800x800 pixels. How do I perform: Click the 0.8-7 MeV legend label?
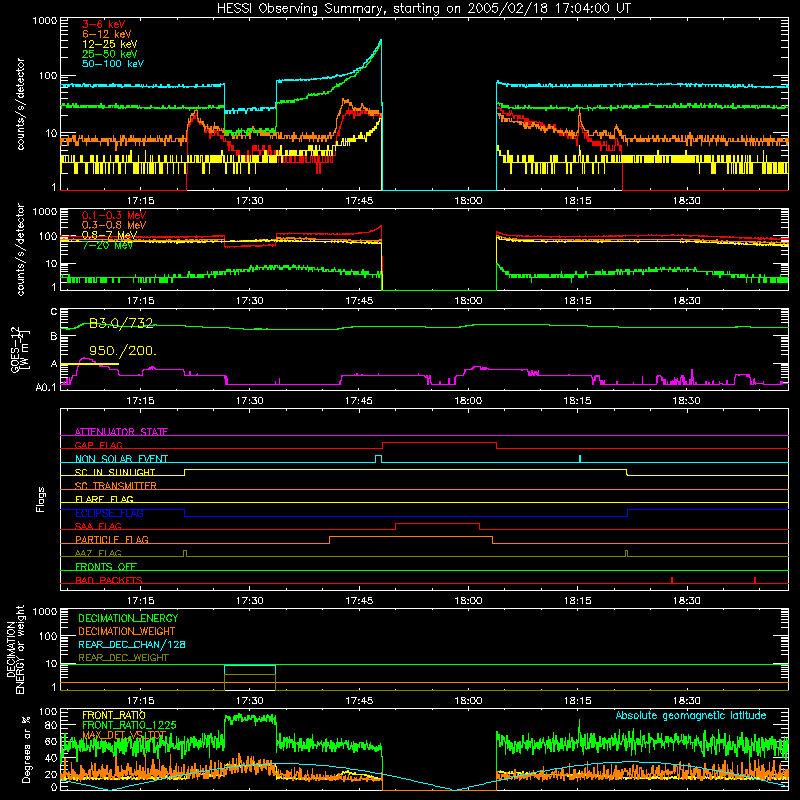pyautogui.click(x=109, y=235)
